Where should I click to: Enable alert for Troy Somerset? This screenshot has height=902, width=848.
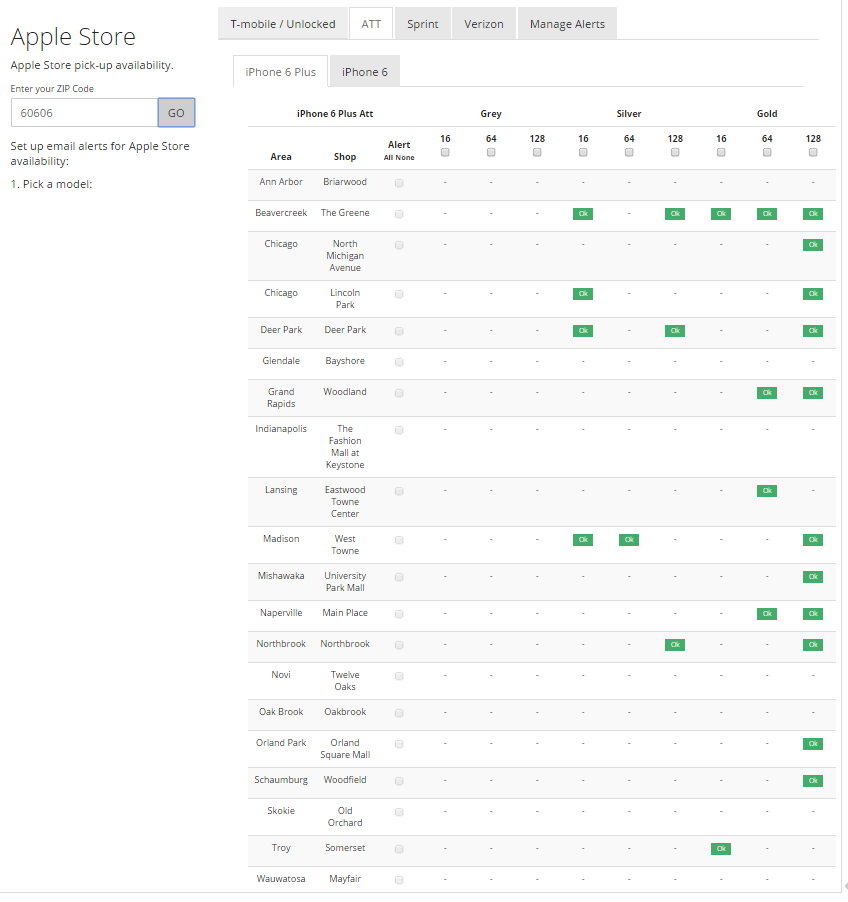point(399,849)
